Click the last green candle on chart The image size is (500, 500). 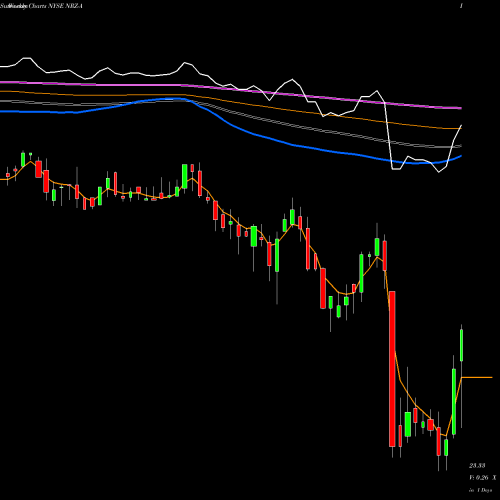click(462, 345)
